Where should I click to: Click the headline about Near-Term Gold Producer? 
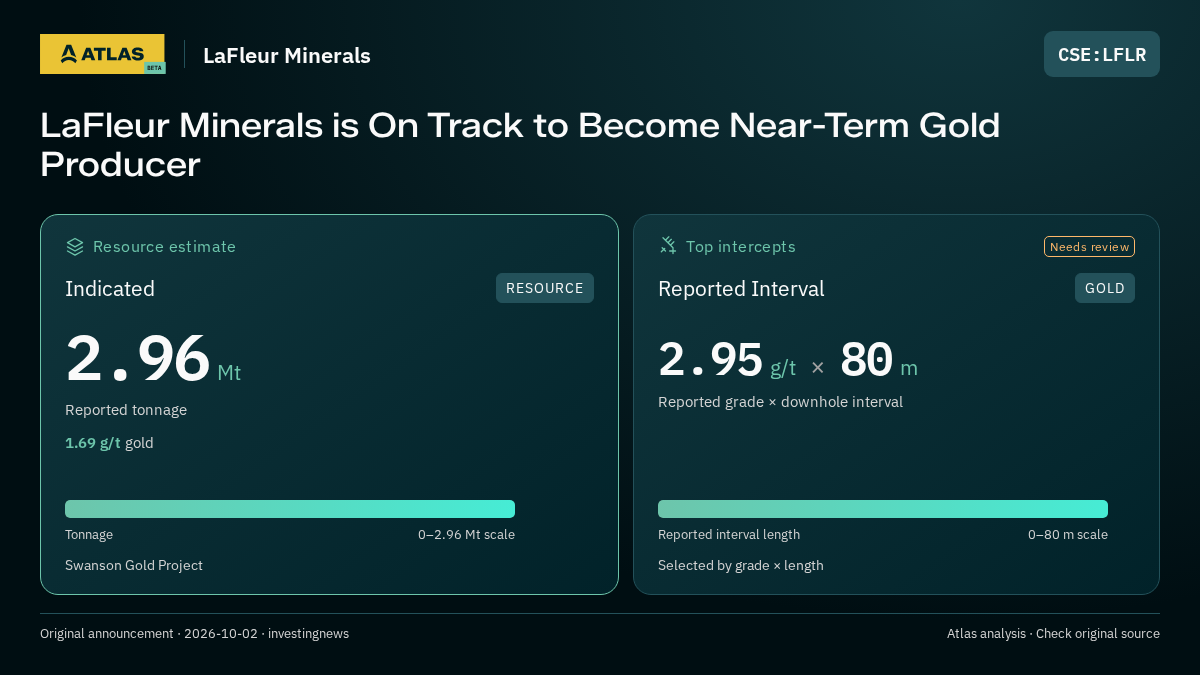(x=520, y=144)
